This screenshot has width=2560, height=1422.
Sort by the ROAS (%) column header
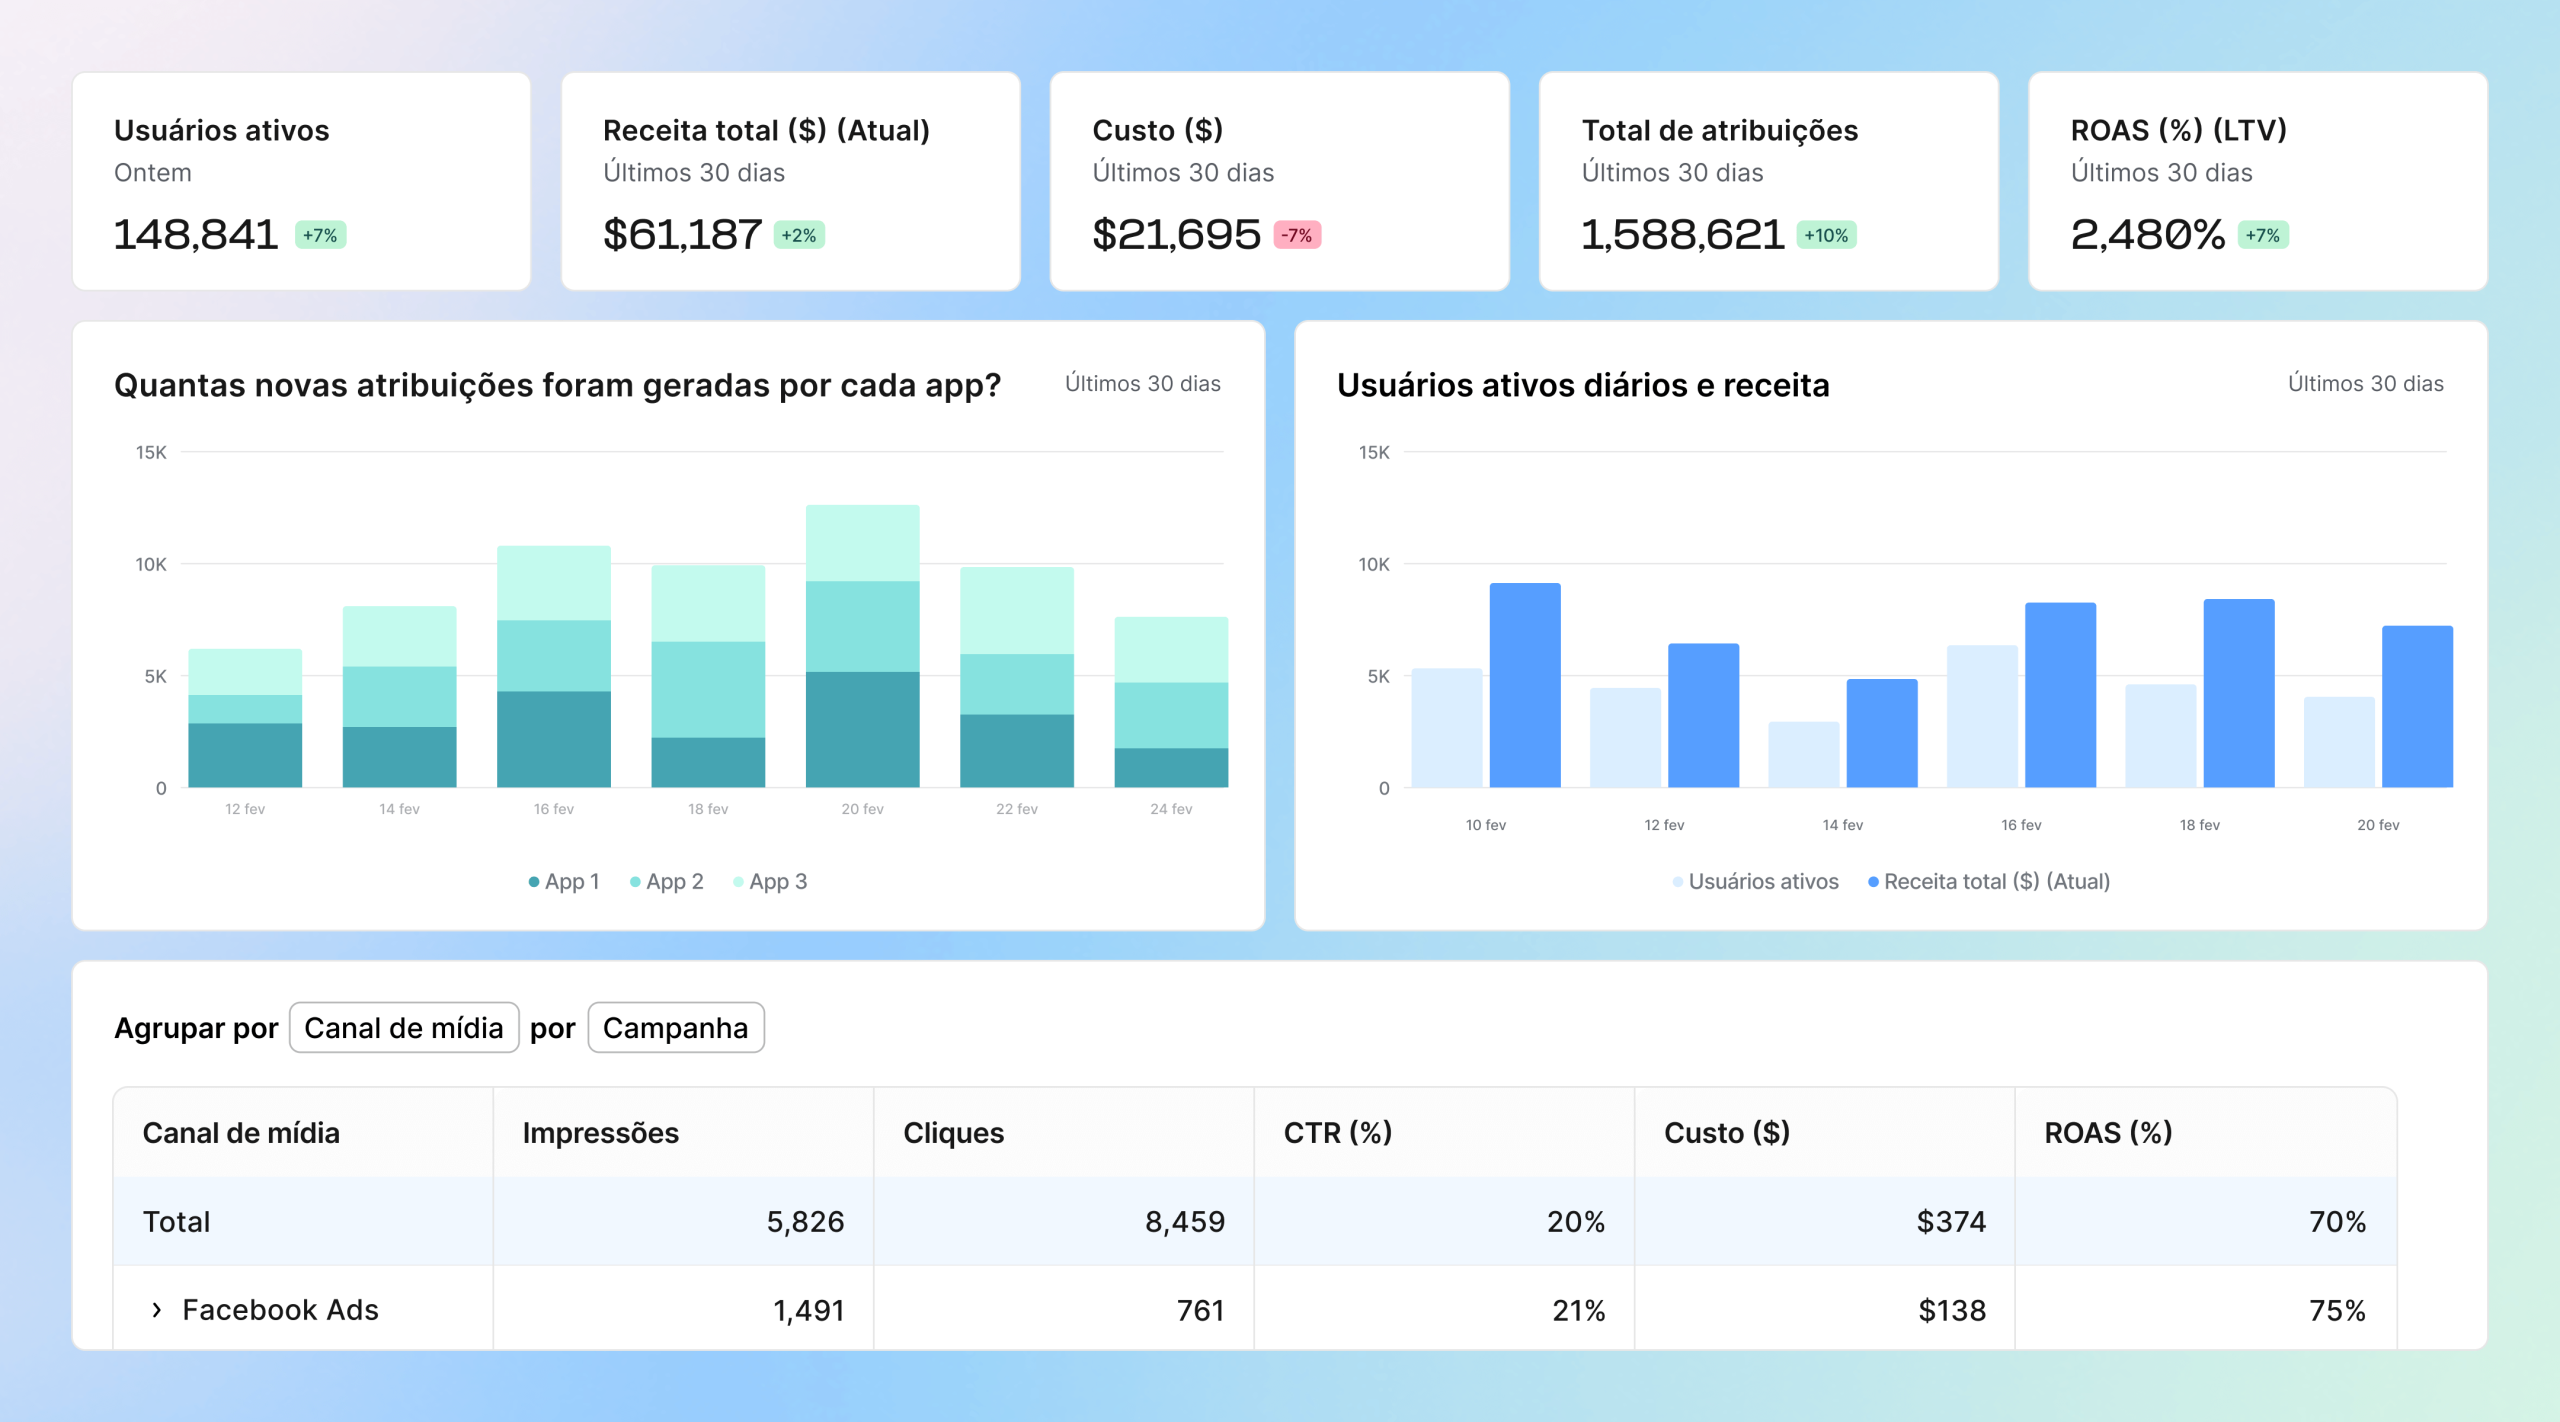point(2108,1133)
